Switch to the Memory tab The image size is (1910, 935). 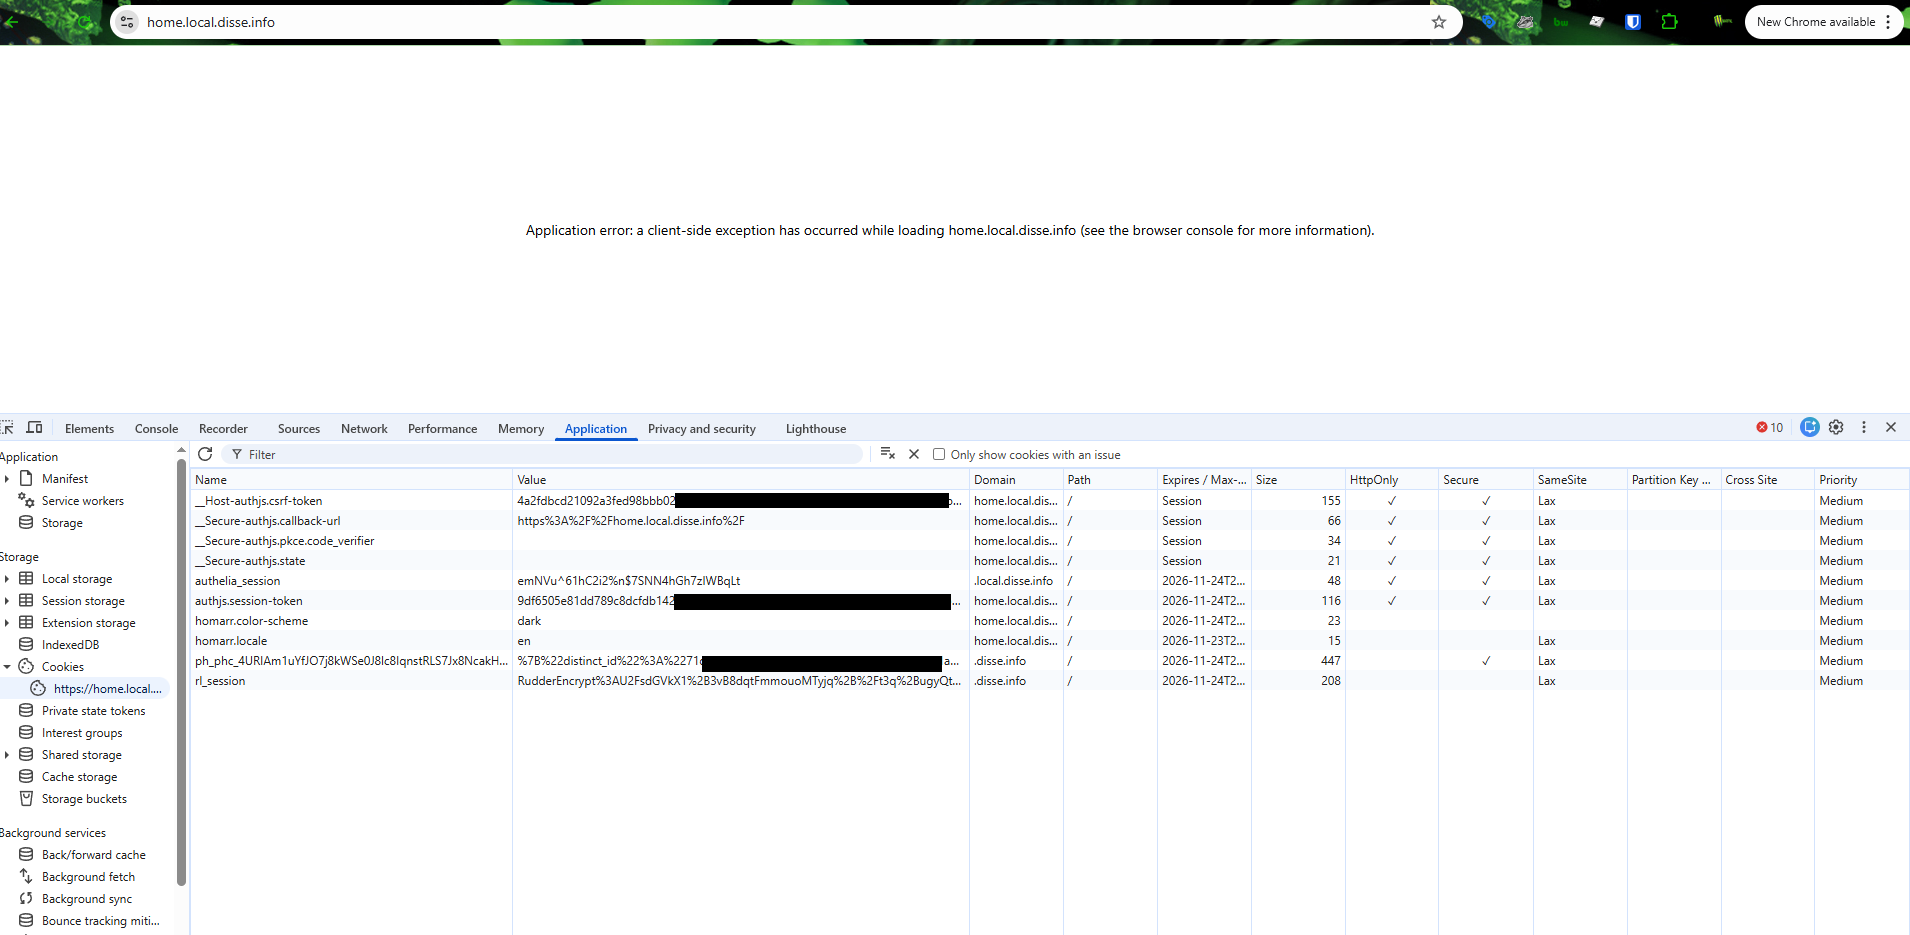[521, 429]
